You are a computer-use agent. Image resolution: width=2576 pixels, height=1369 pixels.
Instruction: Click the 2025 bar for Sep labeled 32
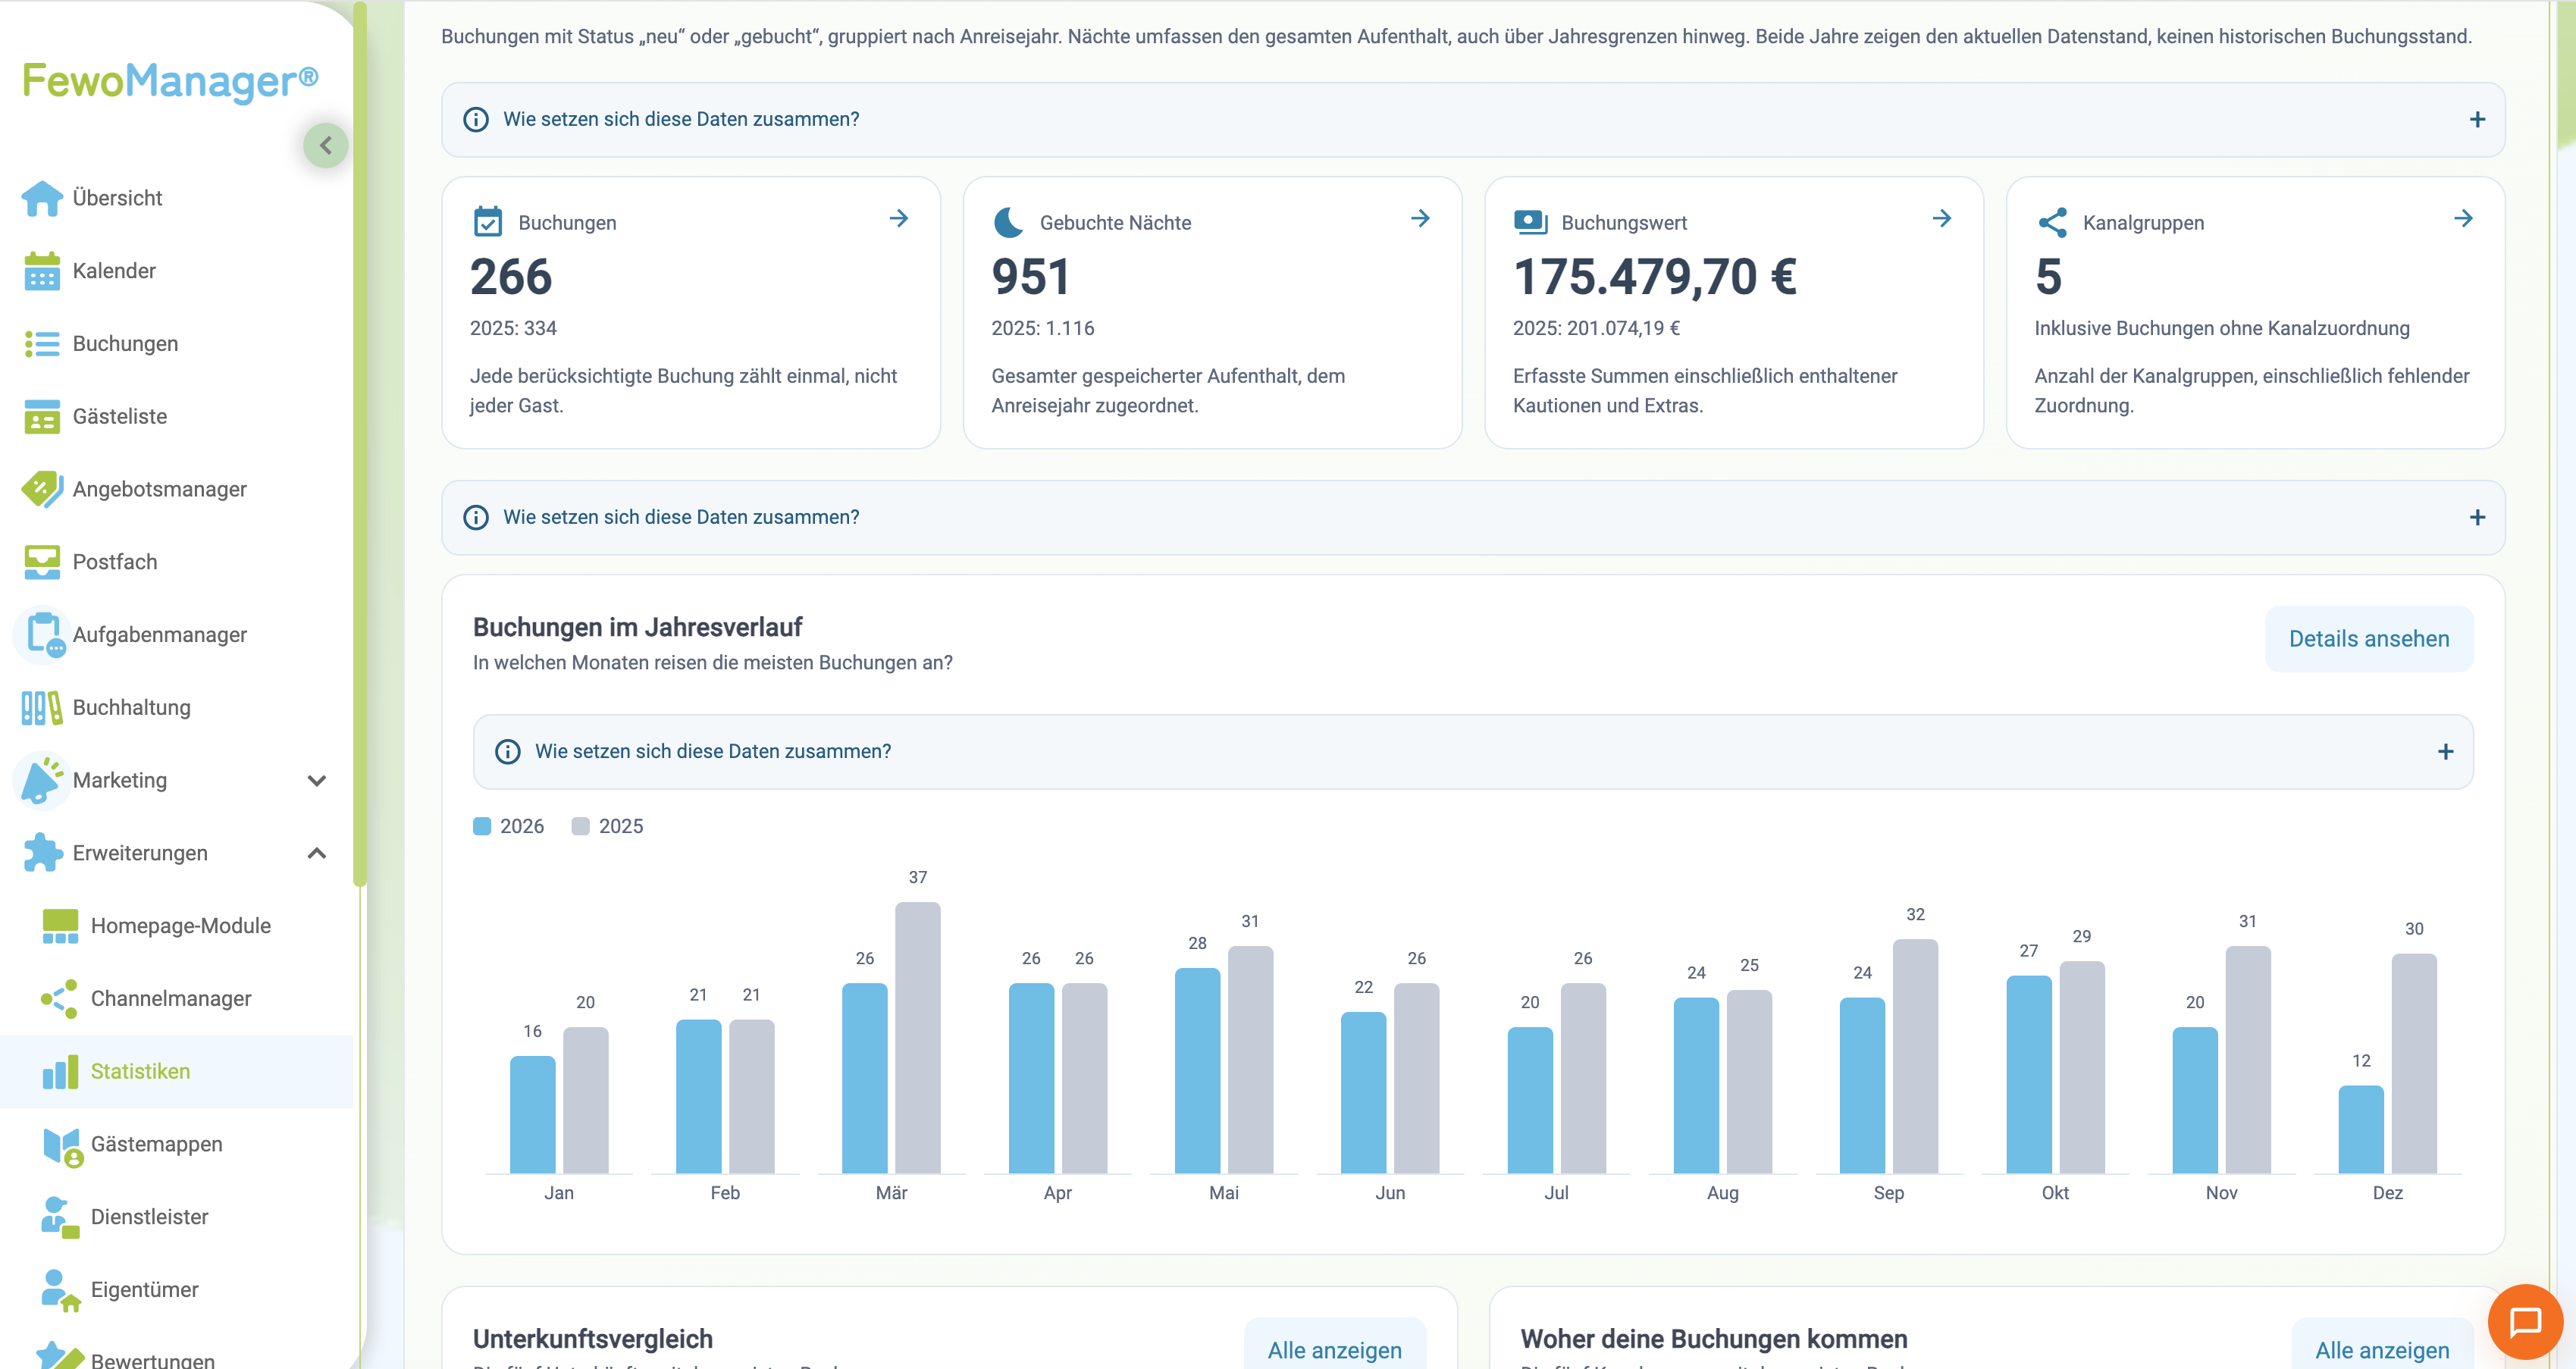point(1915,1056)
